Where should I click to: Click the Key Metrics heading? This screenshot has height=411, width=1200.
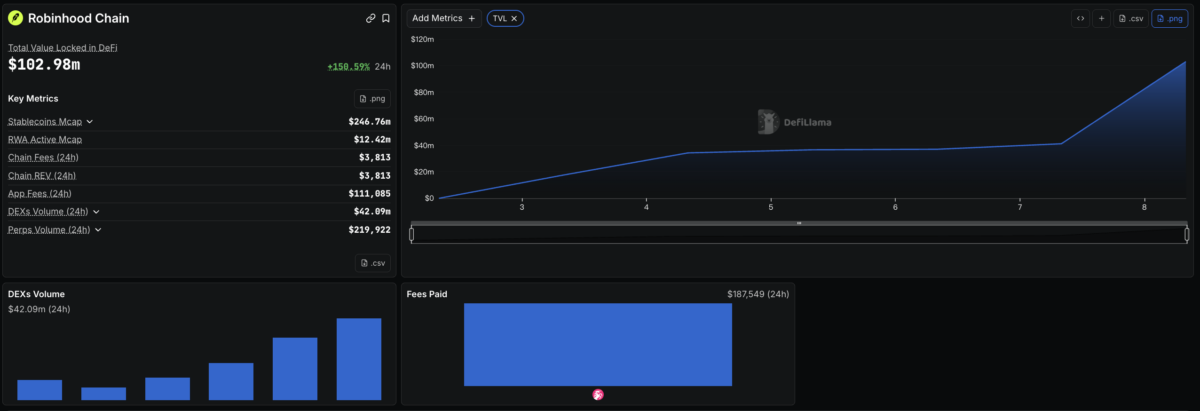click(33, 98)
